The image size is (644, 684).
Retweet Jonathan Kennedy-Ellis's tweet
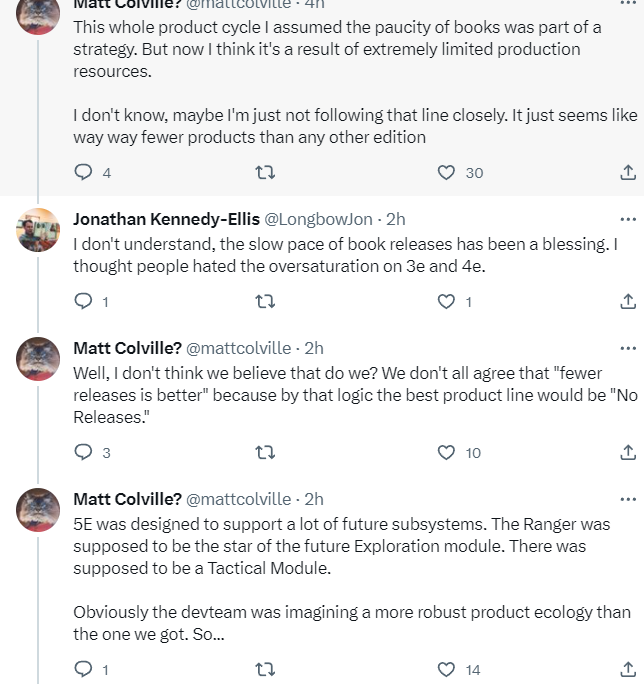tap(265, 301)
